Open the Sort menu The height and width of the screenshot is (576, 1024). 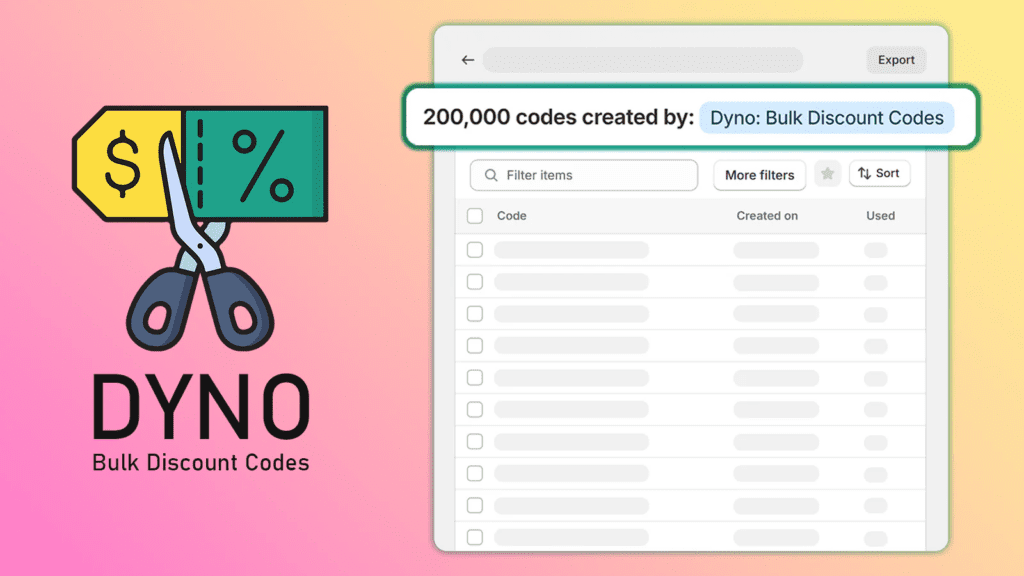click(x=879, y=174)
